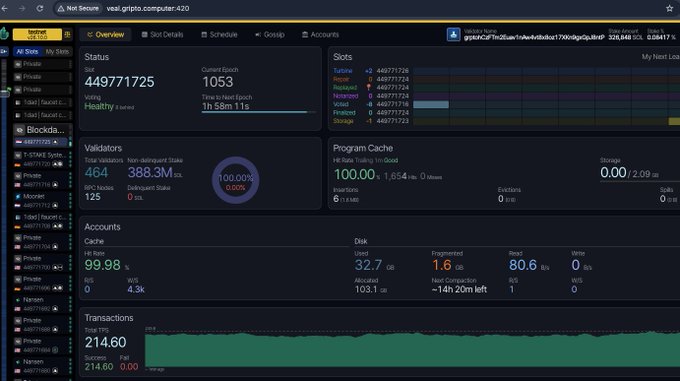Image resolution: width=680 pixels, height=381 pixels.
Task: Click the Voted row highlighted bar segment
Action: coord(431,104)
